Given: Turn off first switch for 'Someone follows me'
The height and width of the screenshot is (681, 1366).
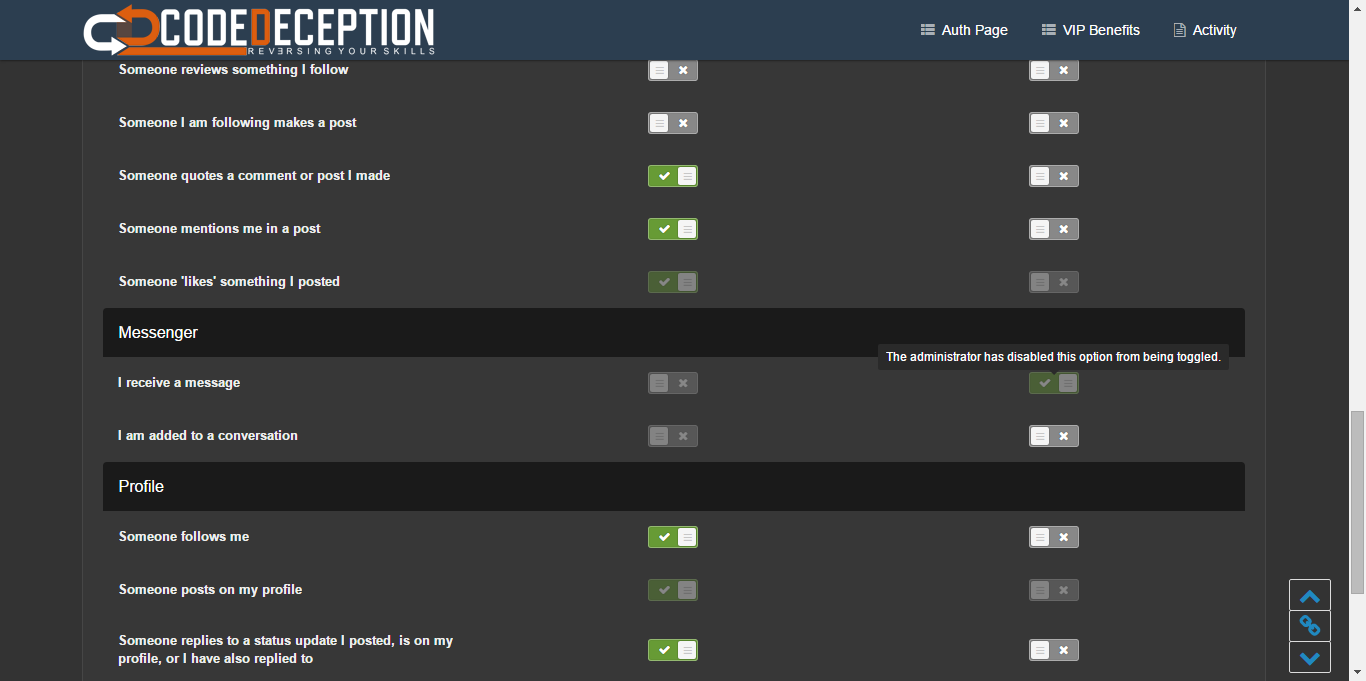Looking at the screenshot, I should (673, 537).
